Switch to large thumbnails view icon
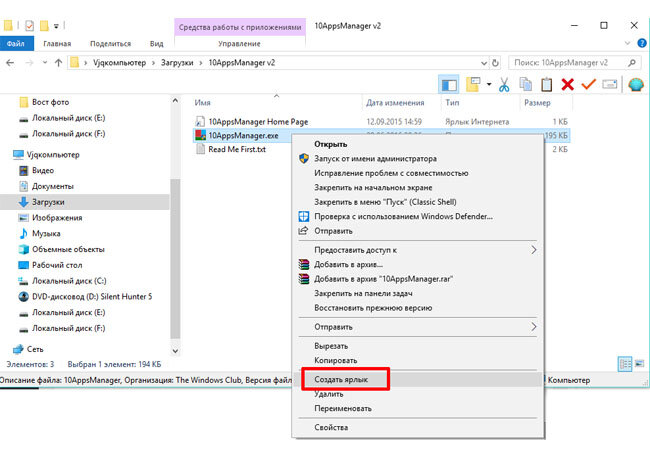This screenshot has height=454, width=650. pyautogui.click(x=640, y=364)
